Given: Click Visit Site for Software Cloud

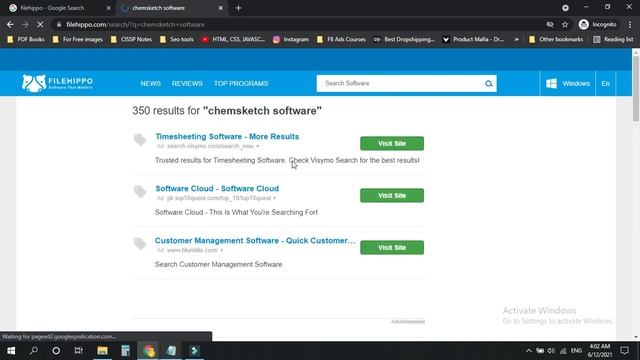Looking at the screenshot, I should [392, 196].
